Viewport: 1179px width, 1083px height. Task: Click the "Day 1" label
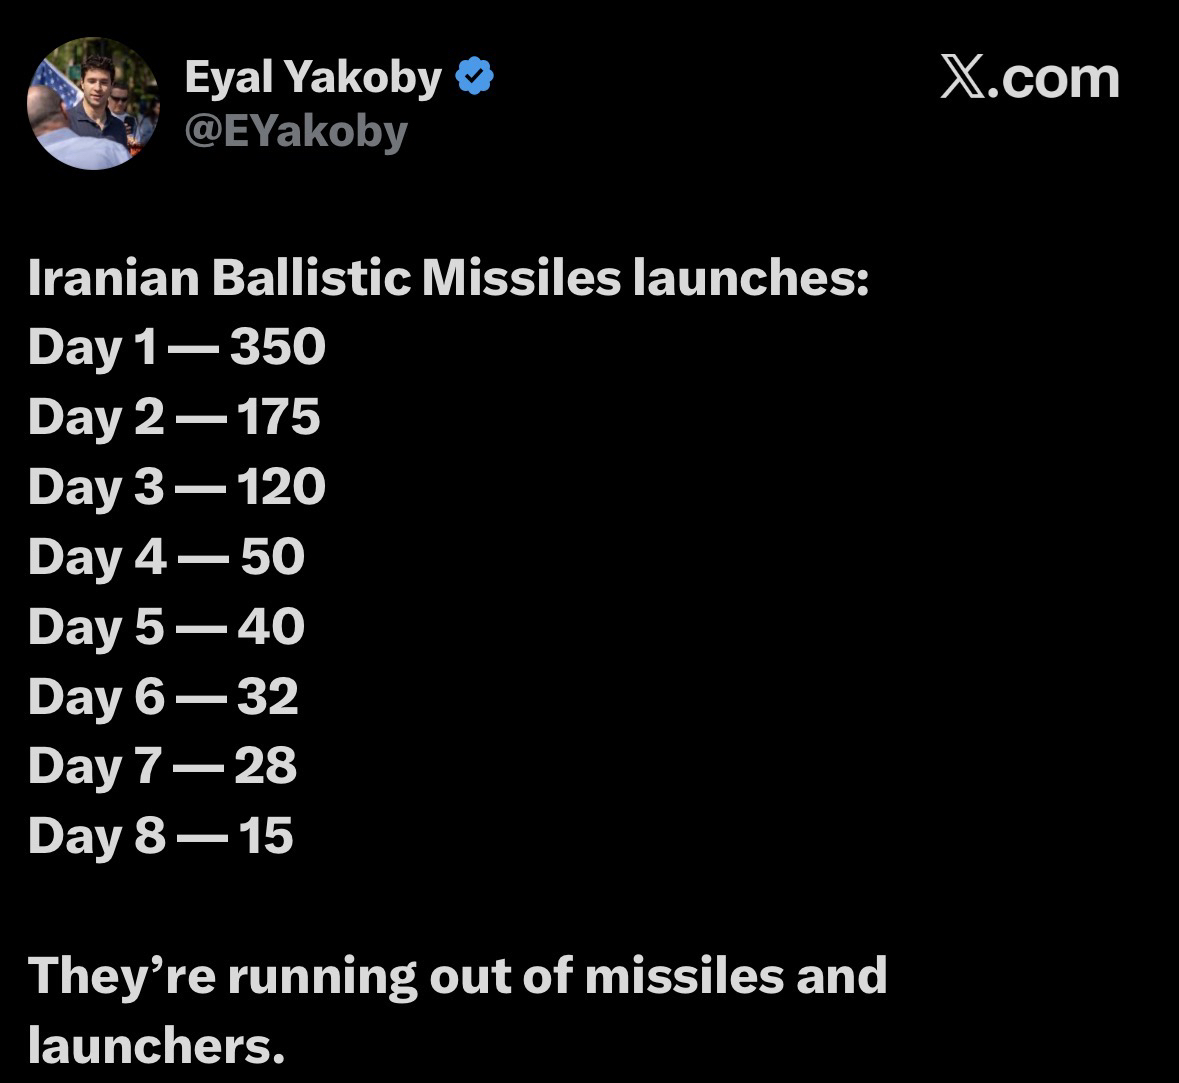click(92, 348)
